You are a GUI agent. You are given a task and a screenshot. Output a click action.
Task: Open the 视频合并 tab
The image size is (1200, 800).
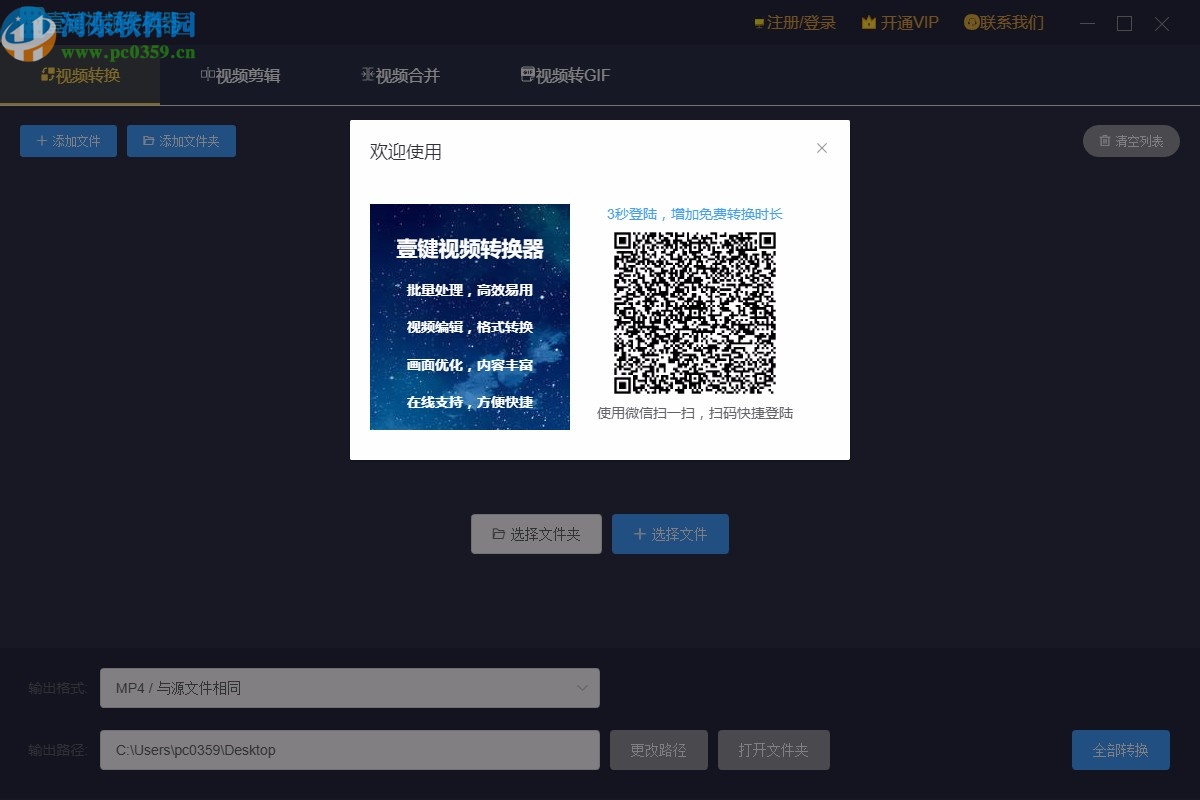point(400,75)
